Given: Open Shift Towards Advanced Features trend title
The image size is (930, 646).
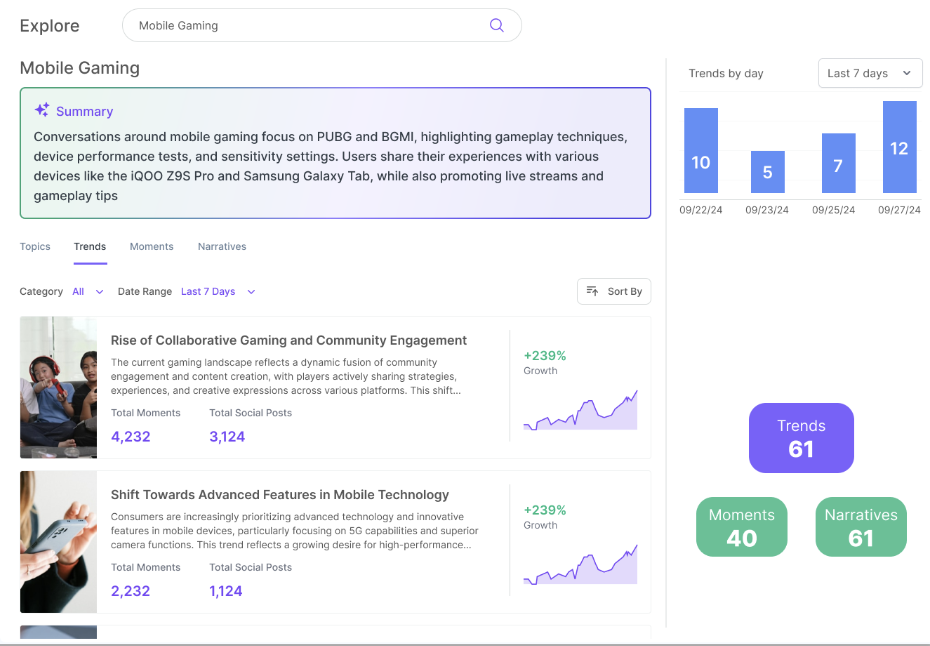Looking at the screenshot, I should coord(280,495).
